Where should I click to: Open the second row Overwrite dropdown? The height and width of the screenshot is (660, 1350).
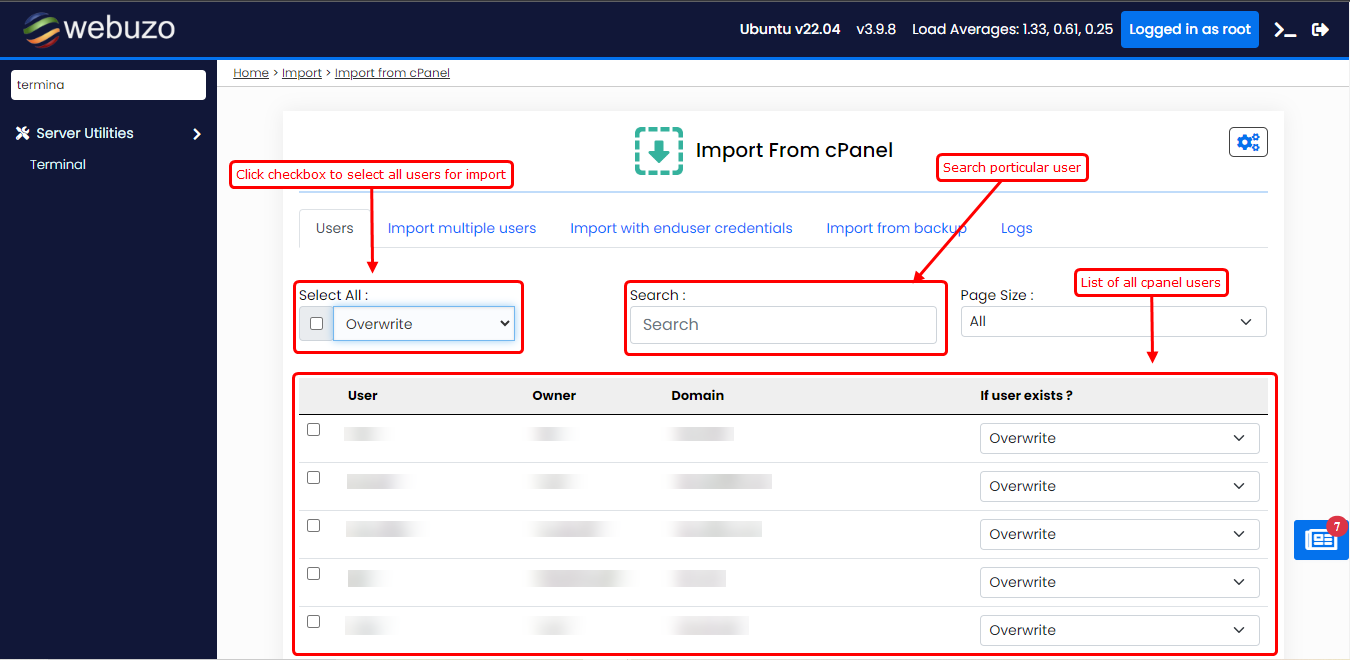(x=1119, y=487)
